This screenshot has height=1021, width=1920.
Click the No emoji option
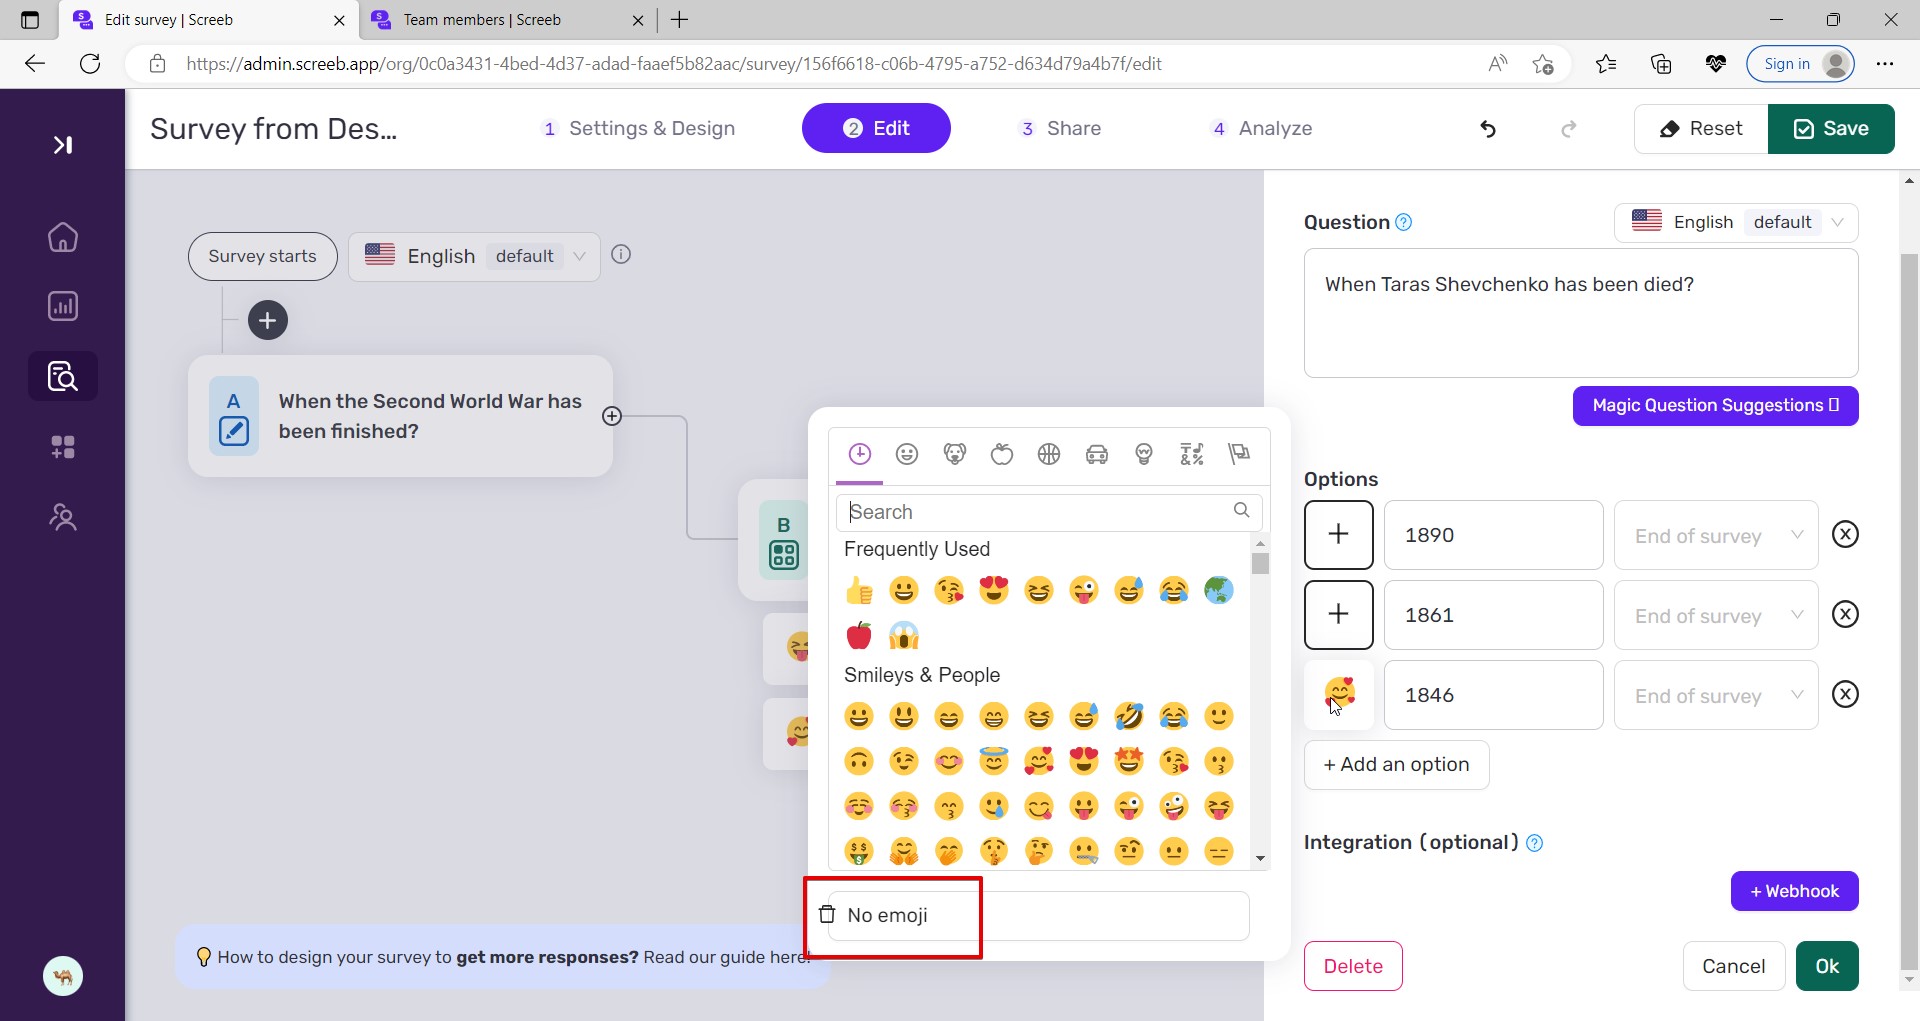pos(1038,916)
